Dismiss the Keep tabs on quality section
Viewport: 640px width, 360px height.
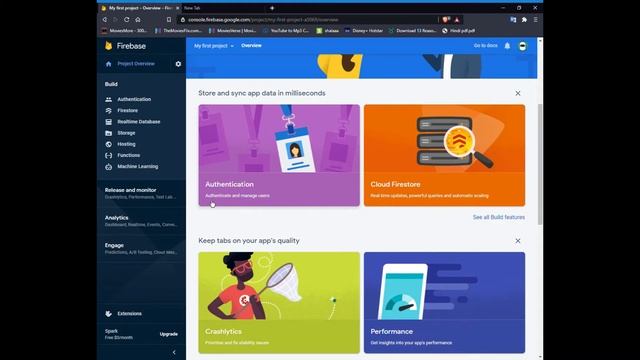(518, 241)
